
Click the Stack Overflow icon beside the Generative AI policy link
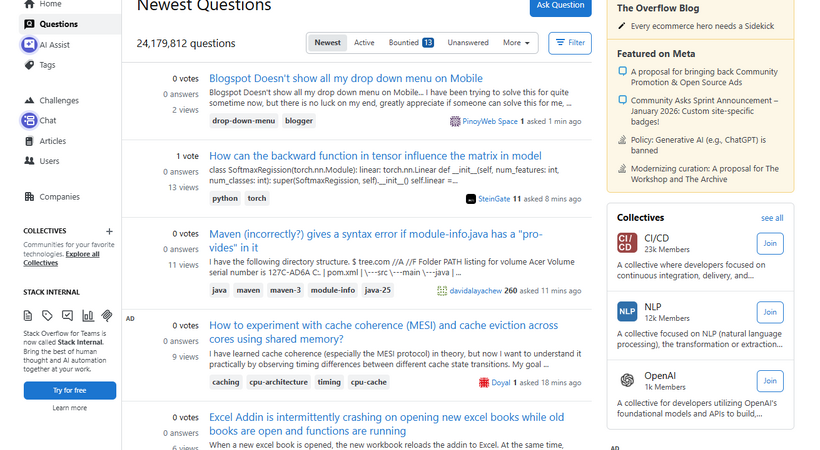[x=622, y=140]
